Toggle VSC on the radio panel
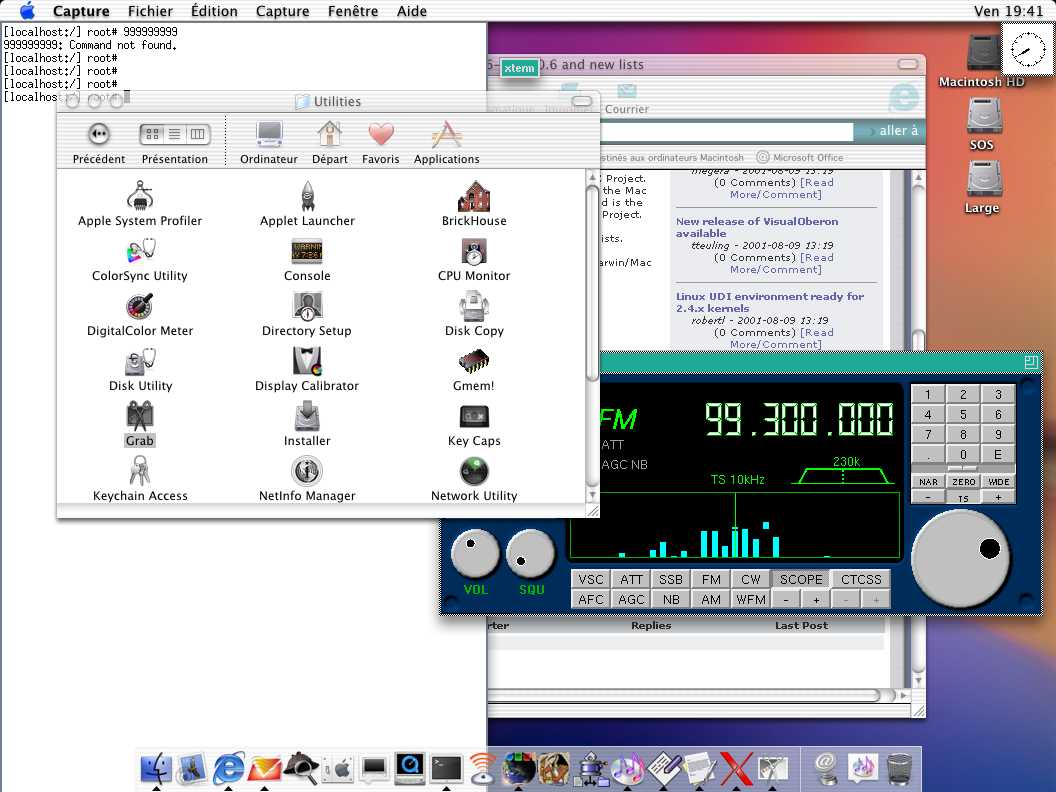This screenshot has width=1056, height=792. (591, 579)
